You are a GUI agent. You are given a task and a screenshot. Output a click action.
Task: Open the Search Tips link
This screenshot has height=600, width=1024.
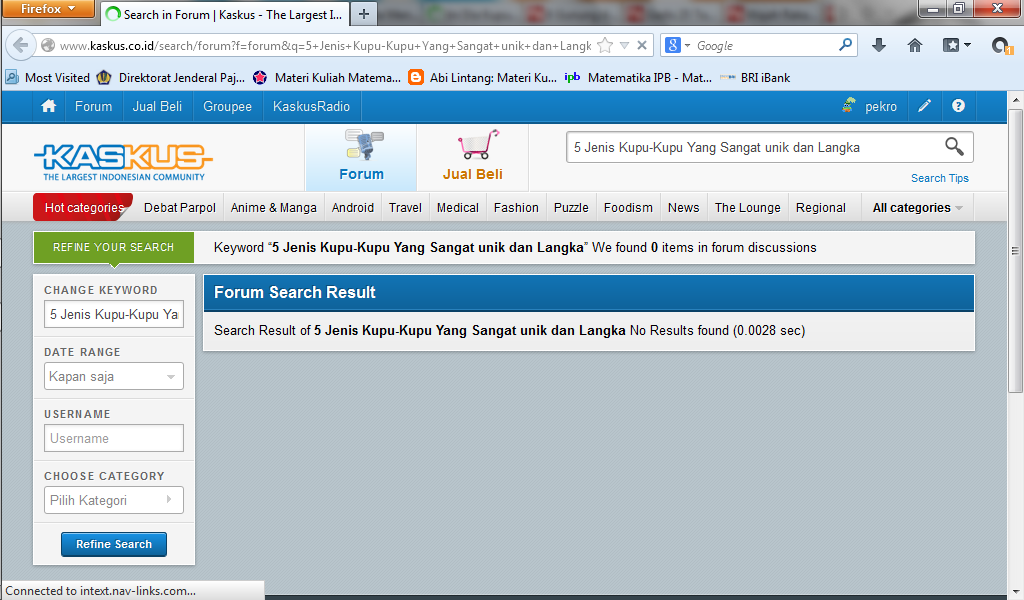pyautogui.click(x=940, y=178)
